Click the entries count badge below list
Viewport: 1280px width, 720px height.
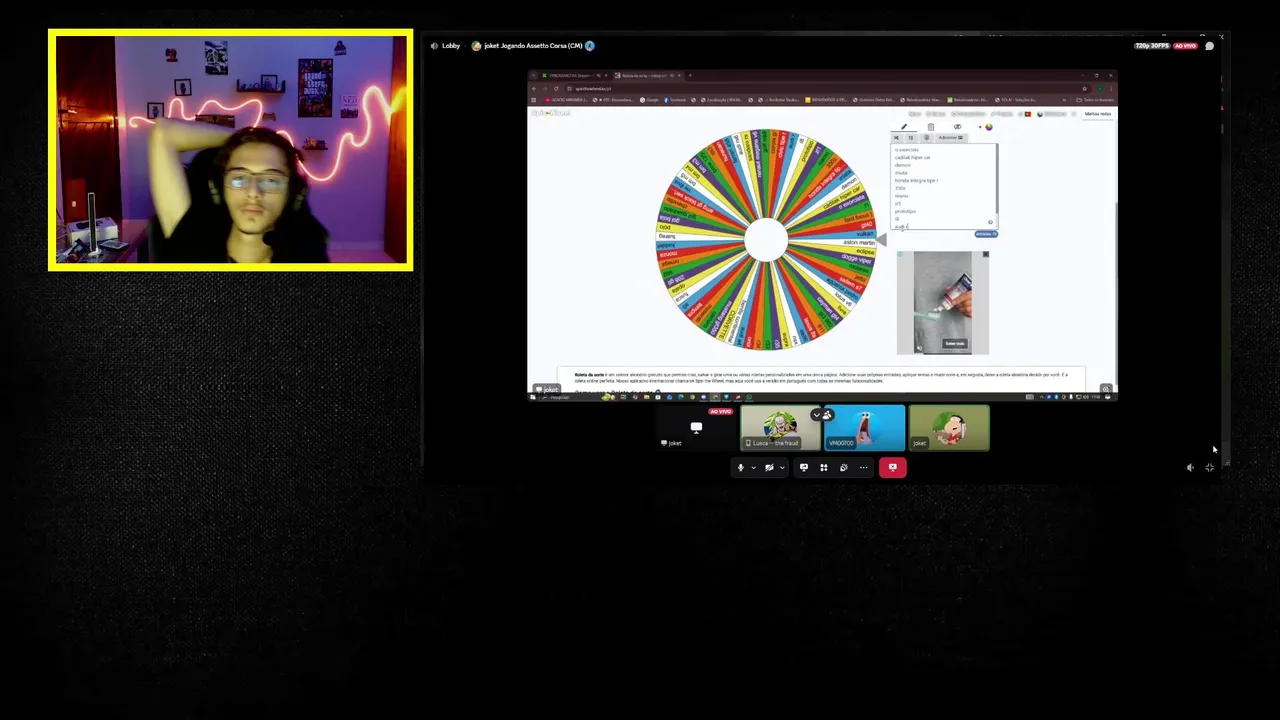(986, 234)
